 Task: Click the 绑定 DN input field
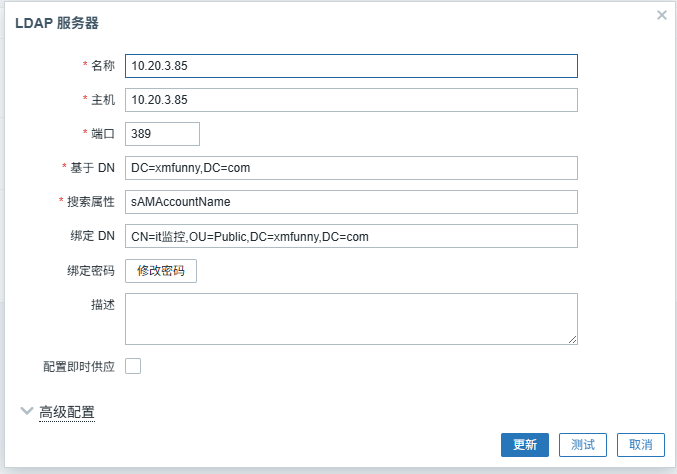pos(351,236)
